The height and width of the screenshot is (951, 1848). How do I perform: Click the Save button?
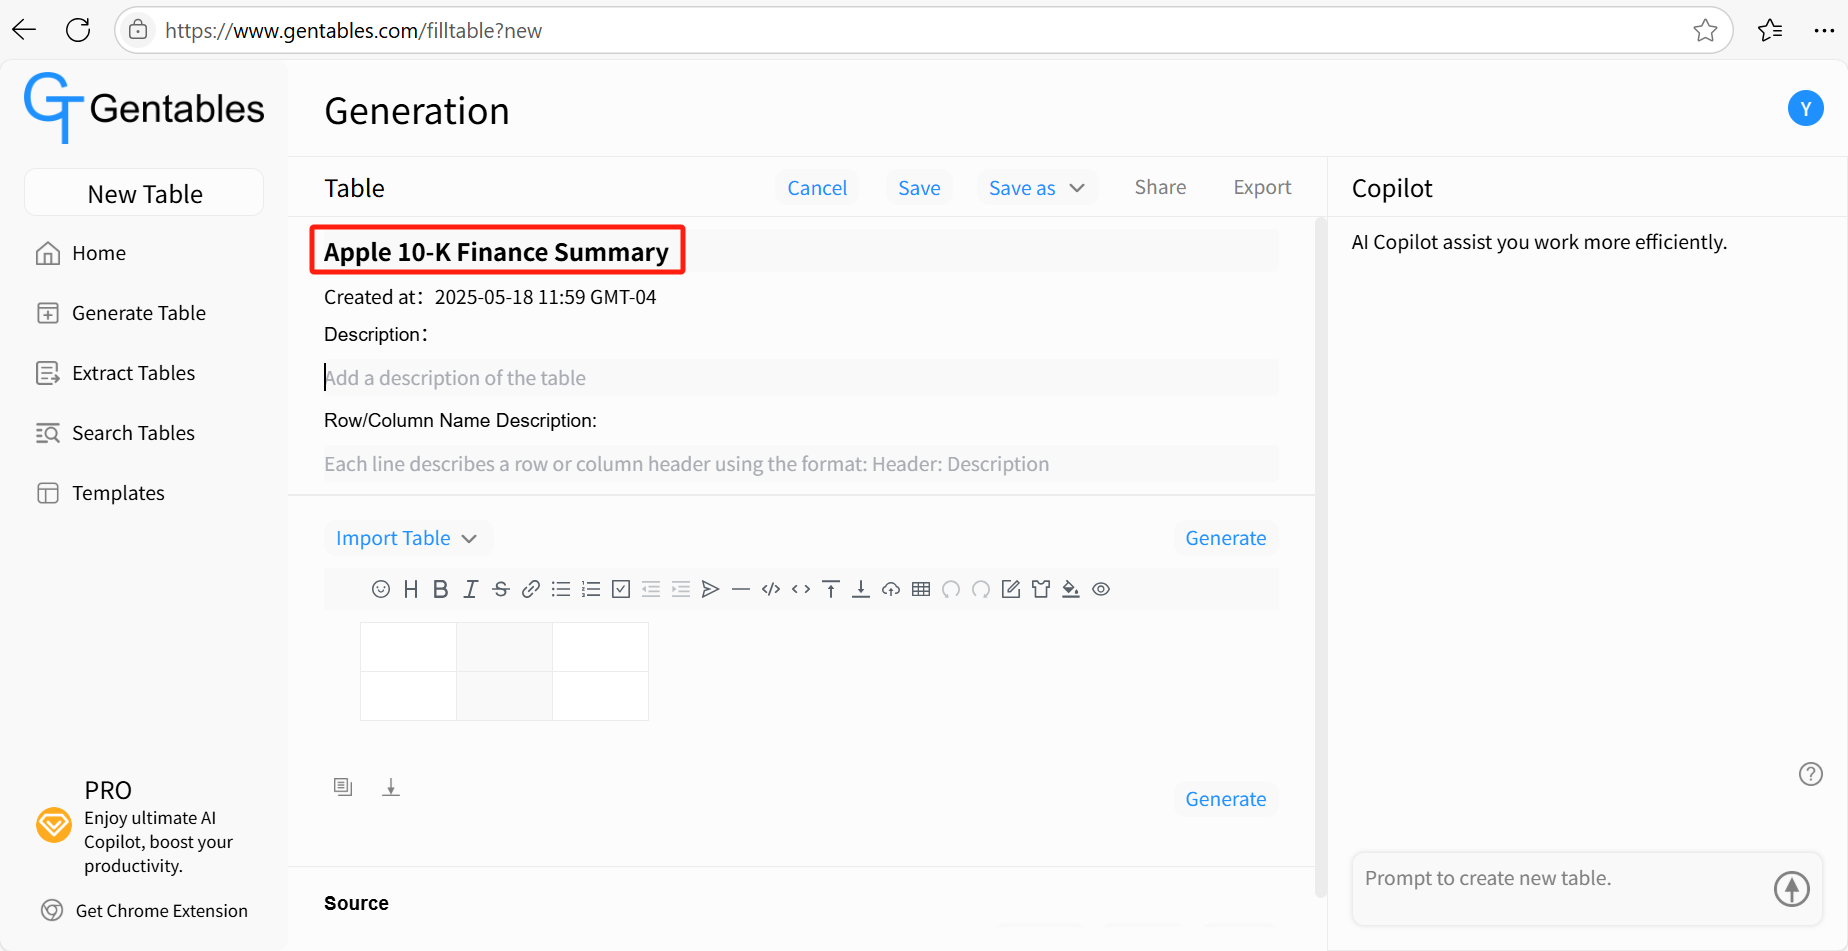click(x=919, y=188)
